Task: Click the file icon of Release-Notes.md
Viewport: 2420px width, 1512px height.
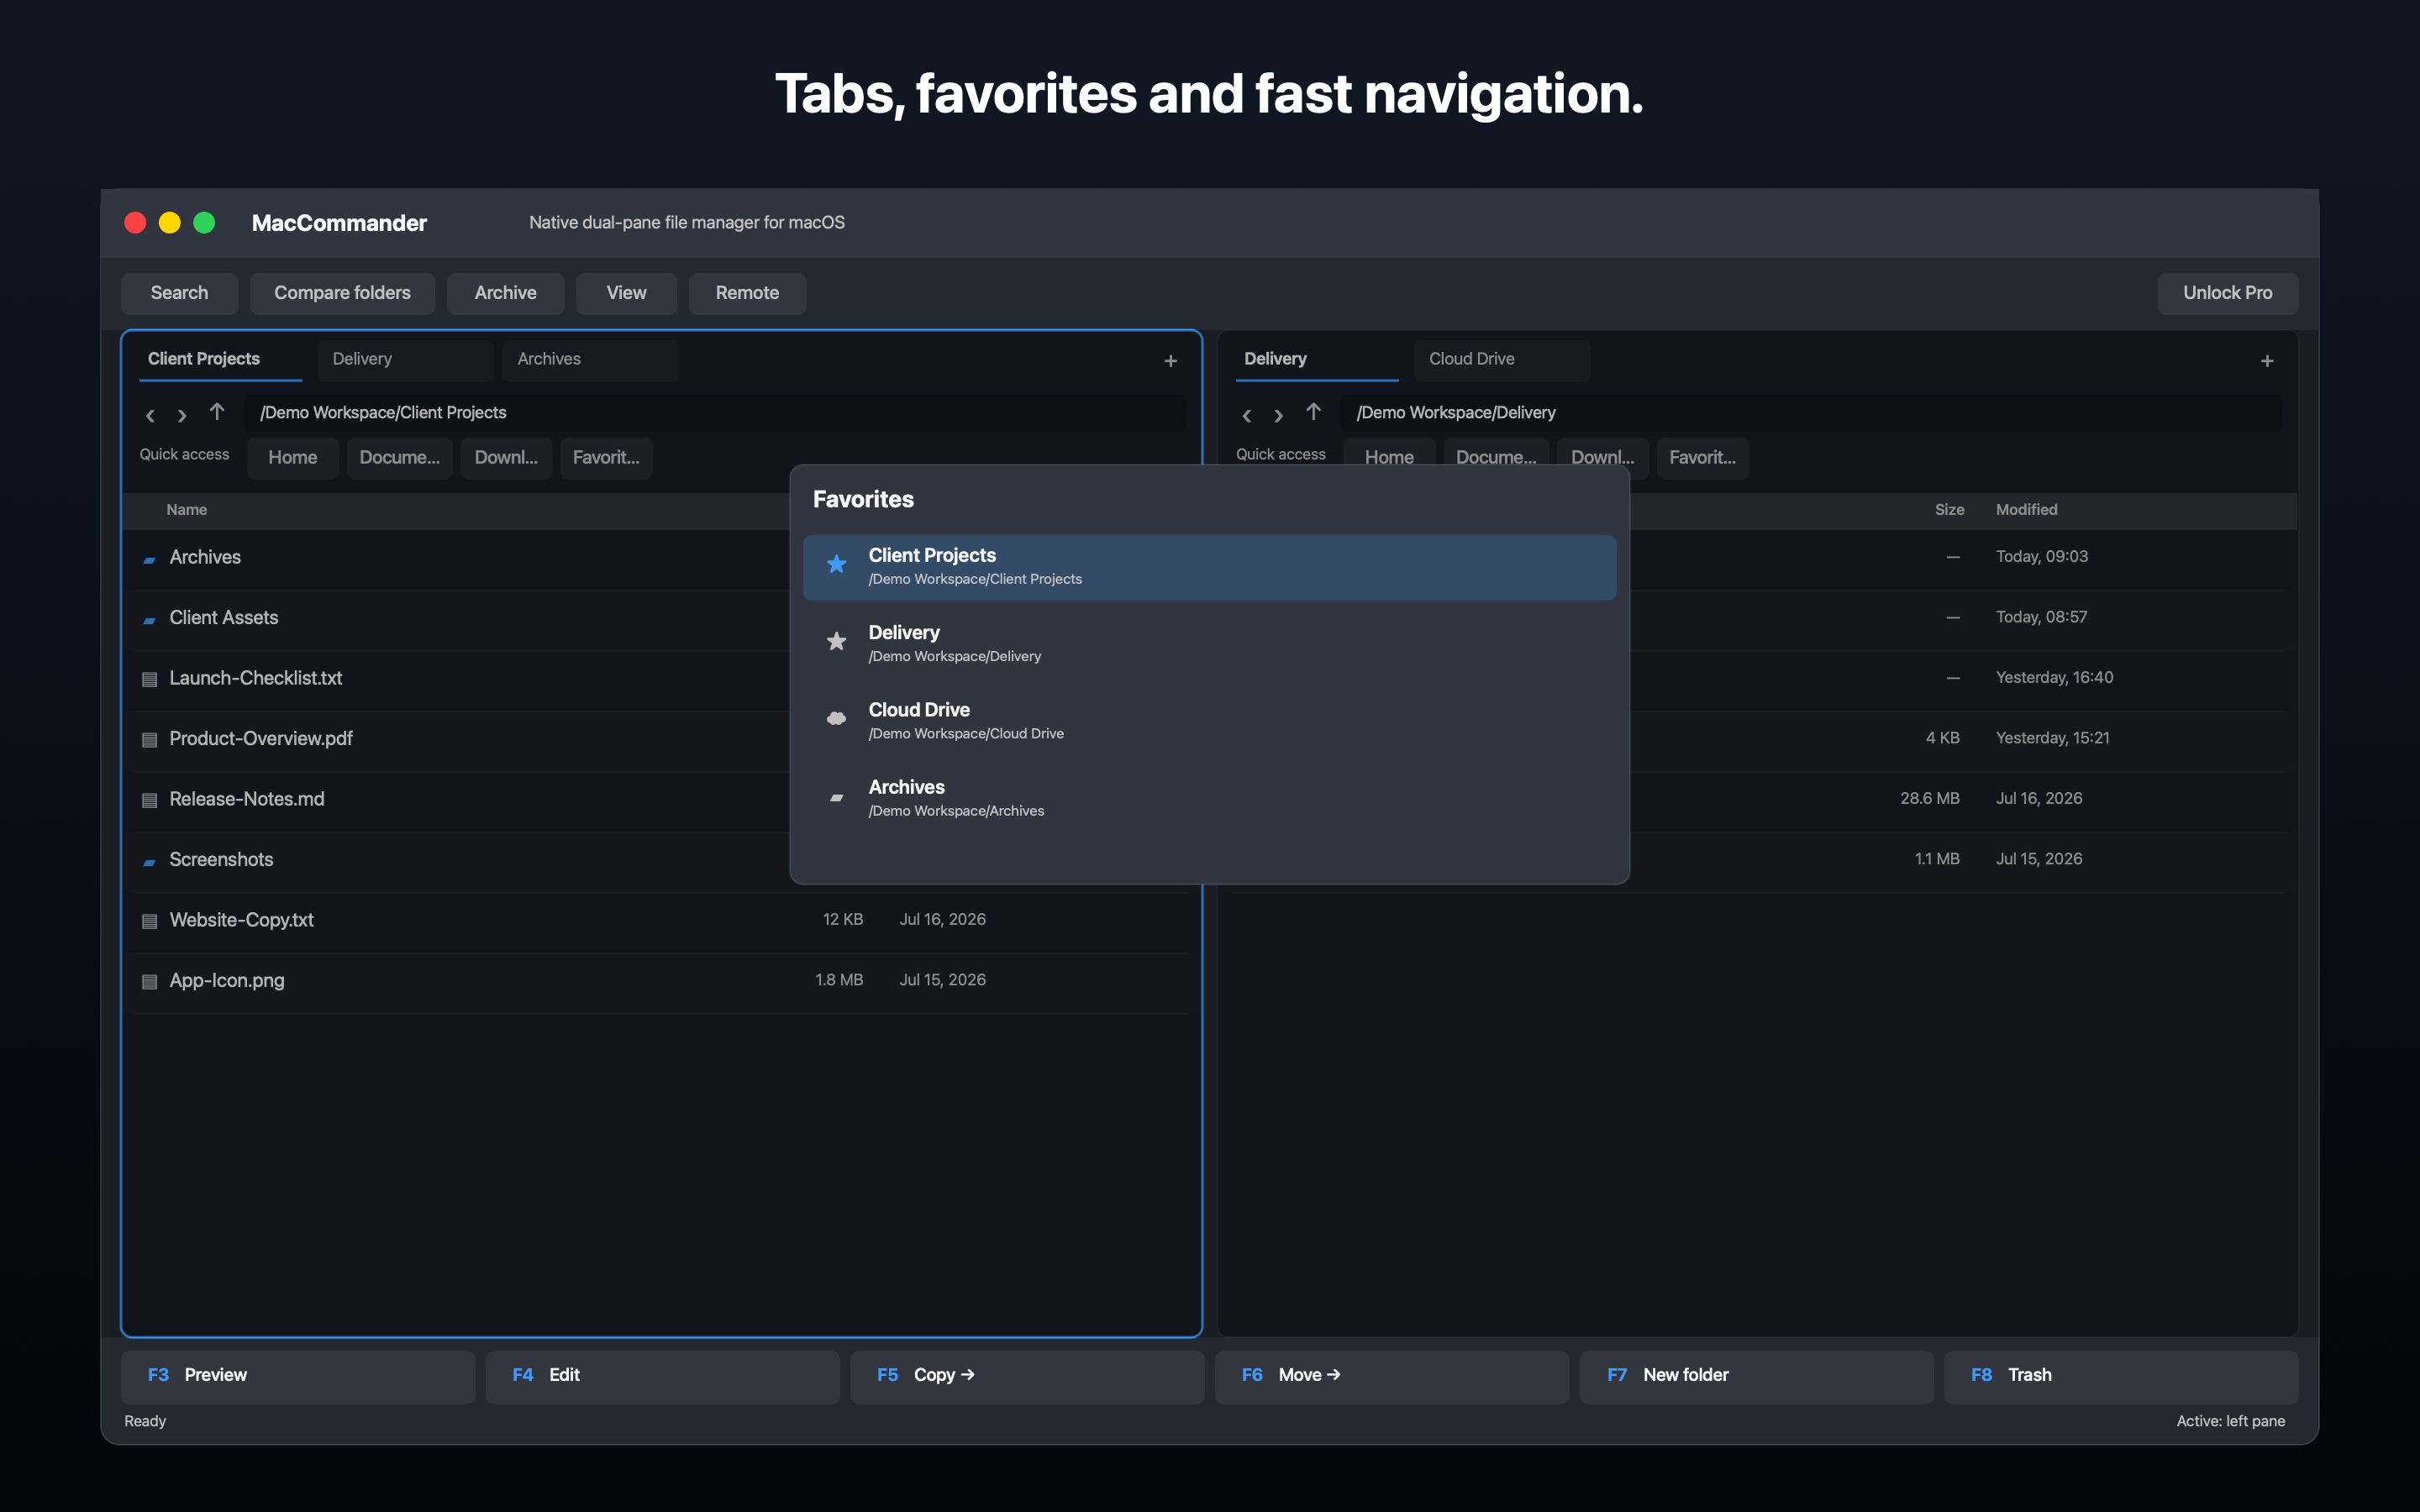Action: coord(149,800)
